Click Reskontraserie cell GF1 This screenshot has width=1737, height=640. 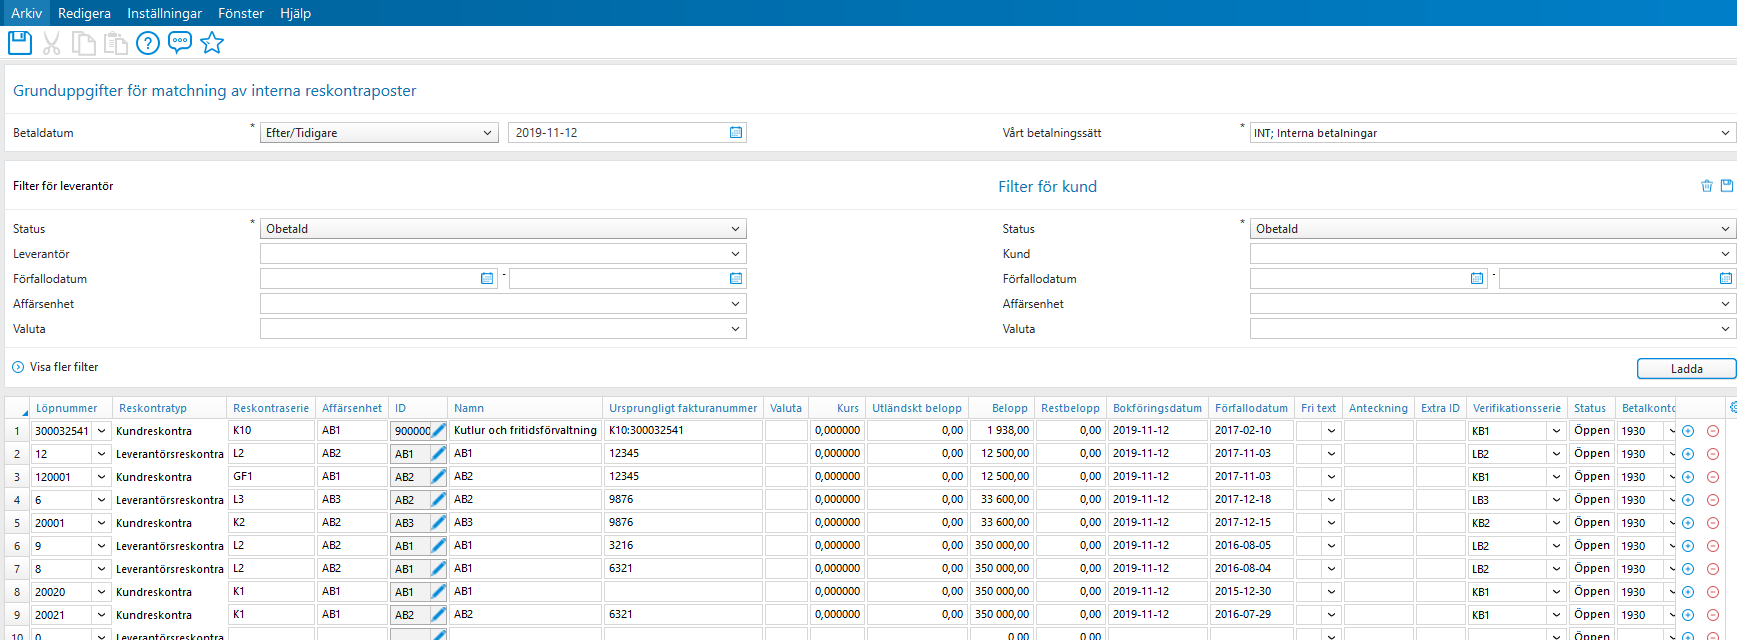[x=271, y=477]
